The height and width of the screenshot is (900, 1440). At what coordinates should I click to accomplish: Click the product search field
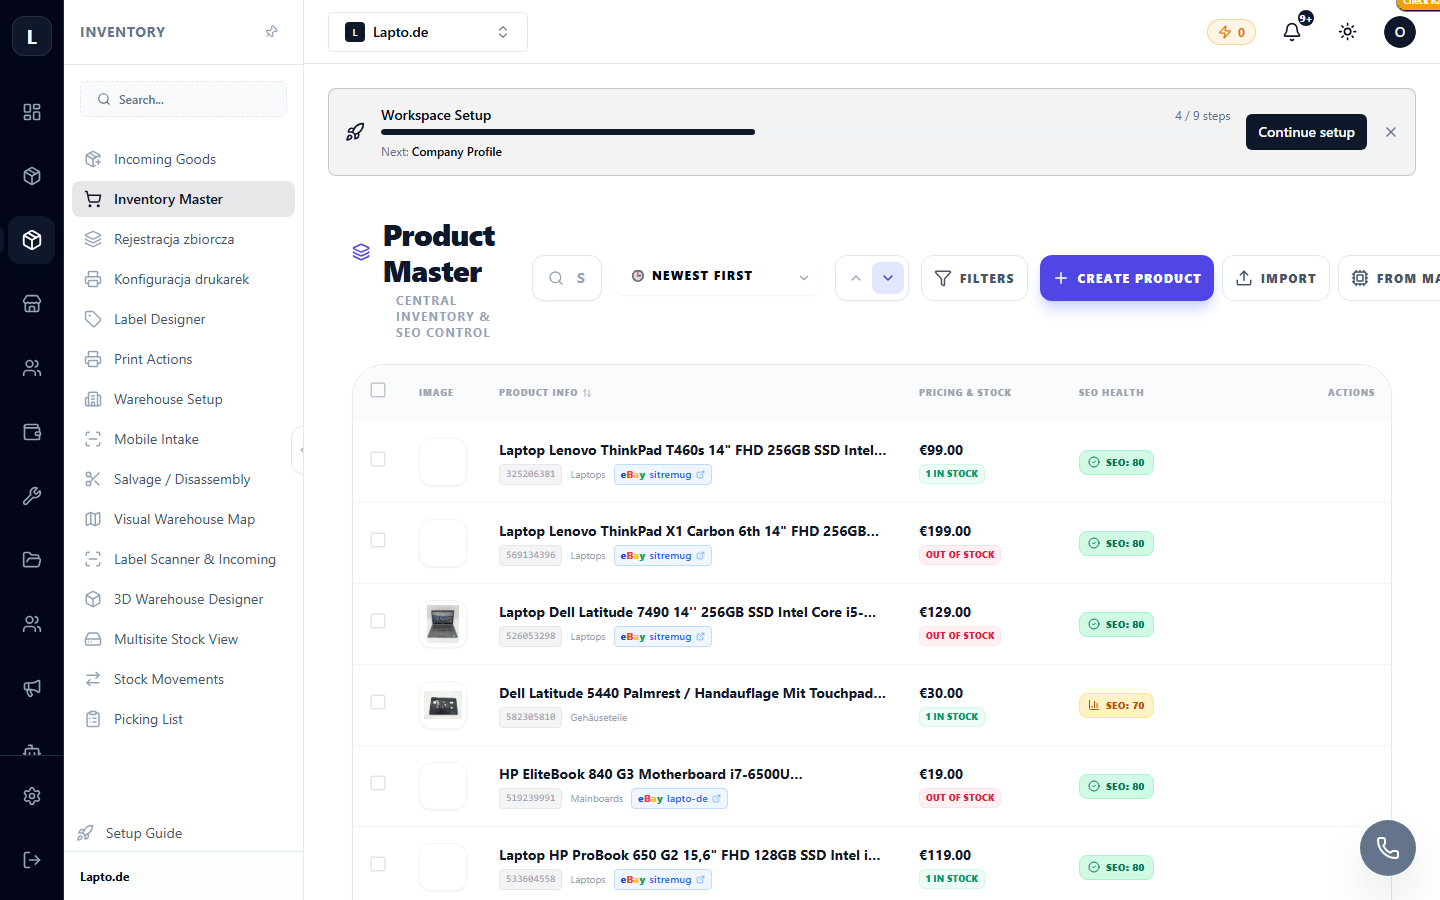click(567, 278)
